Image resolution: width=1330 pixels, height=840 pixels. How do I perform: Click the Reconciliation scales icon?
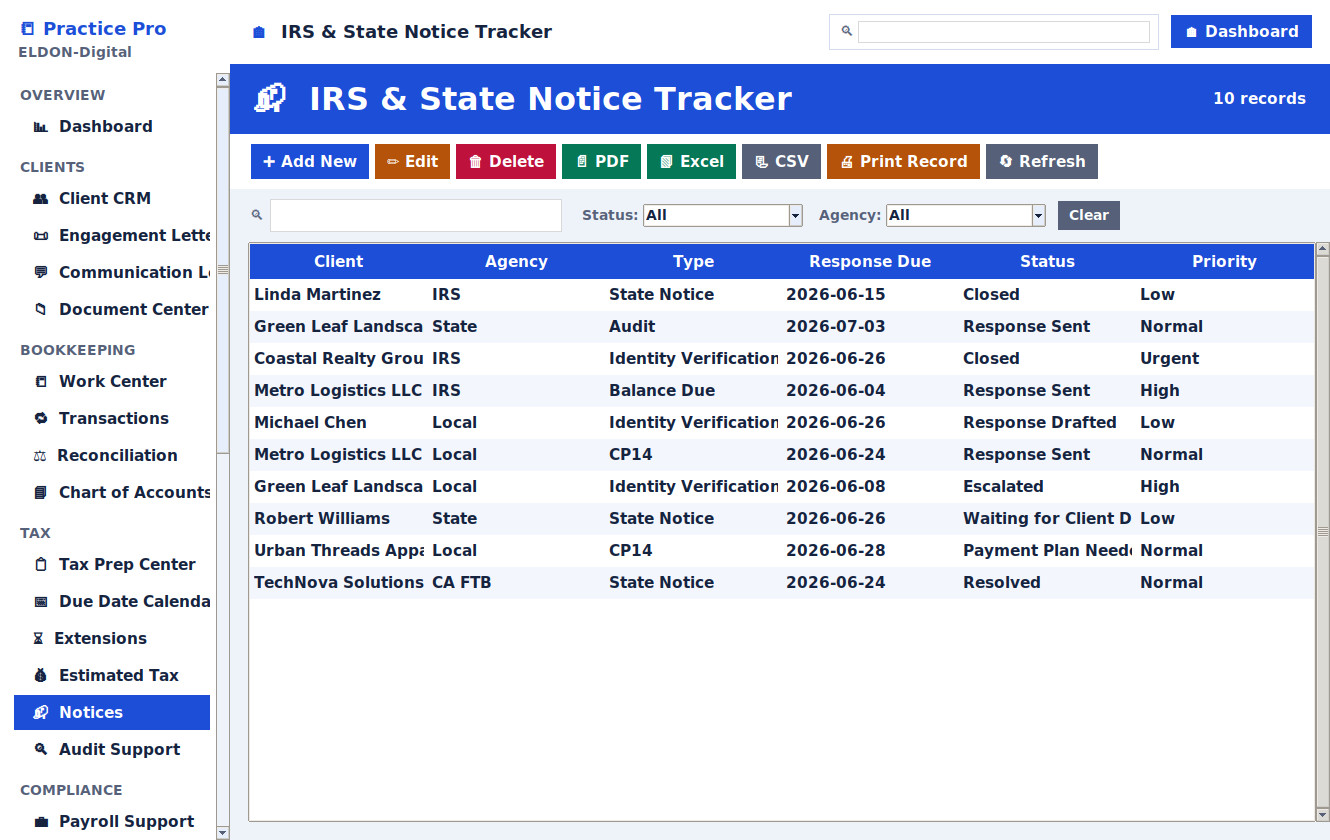(40, 456)
